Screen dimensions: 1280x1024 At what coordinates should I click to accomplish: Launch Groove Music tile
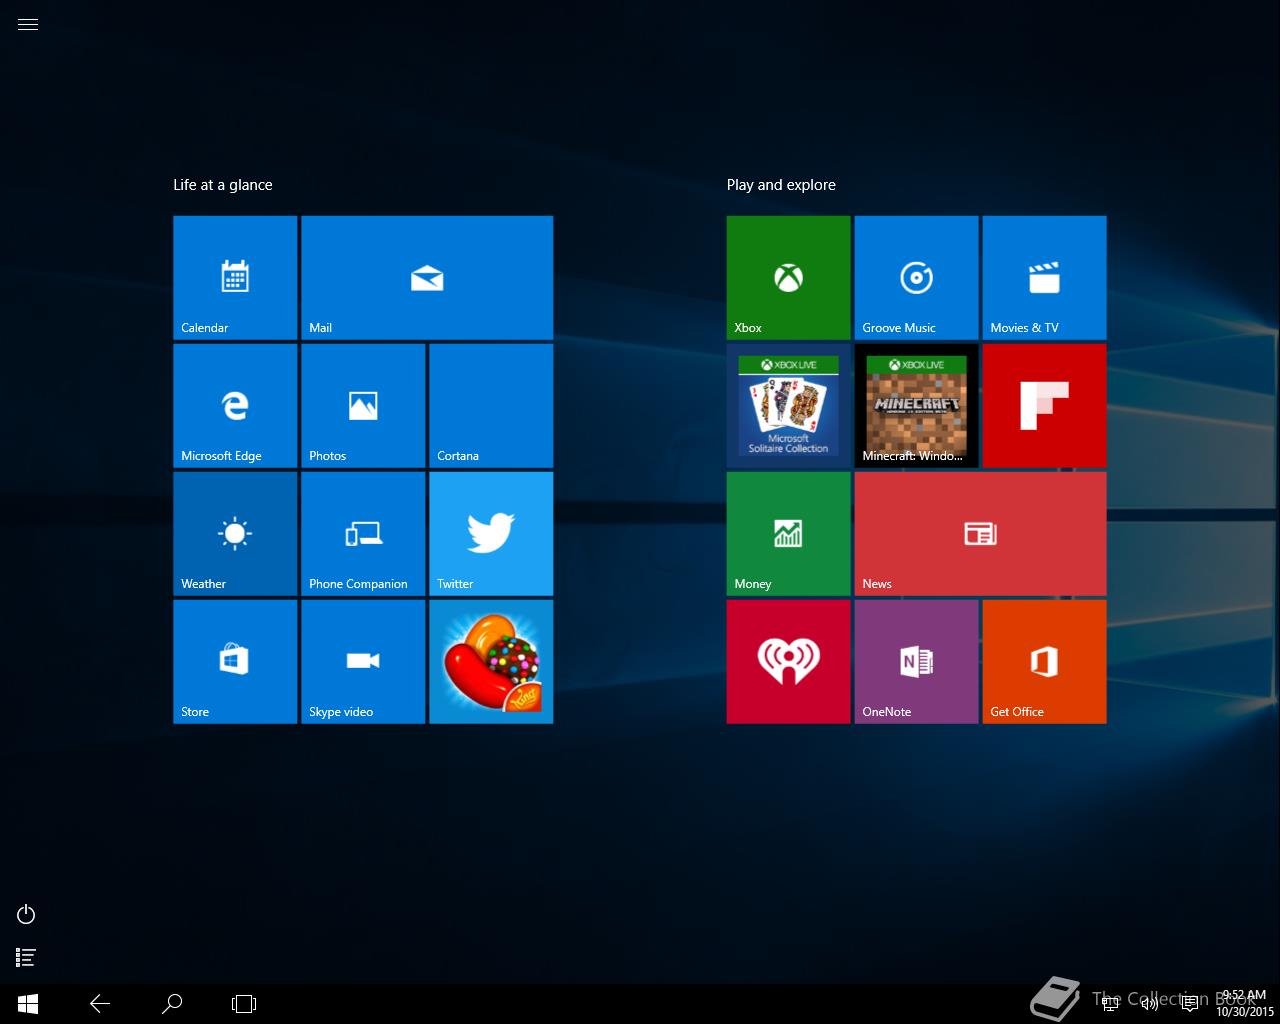point(917,278)
